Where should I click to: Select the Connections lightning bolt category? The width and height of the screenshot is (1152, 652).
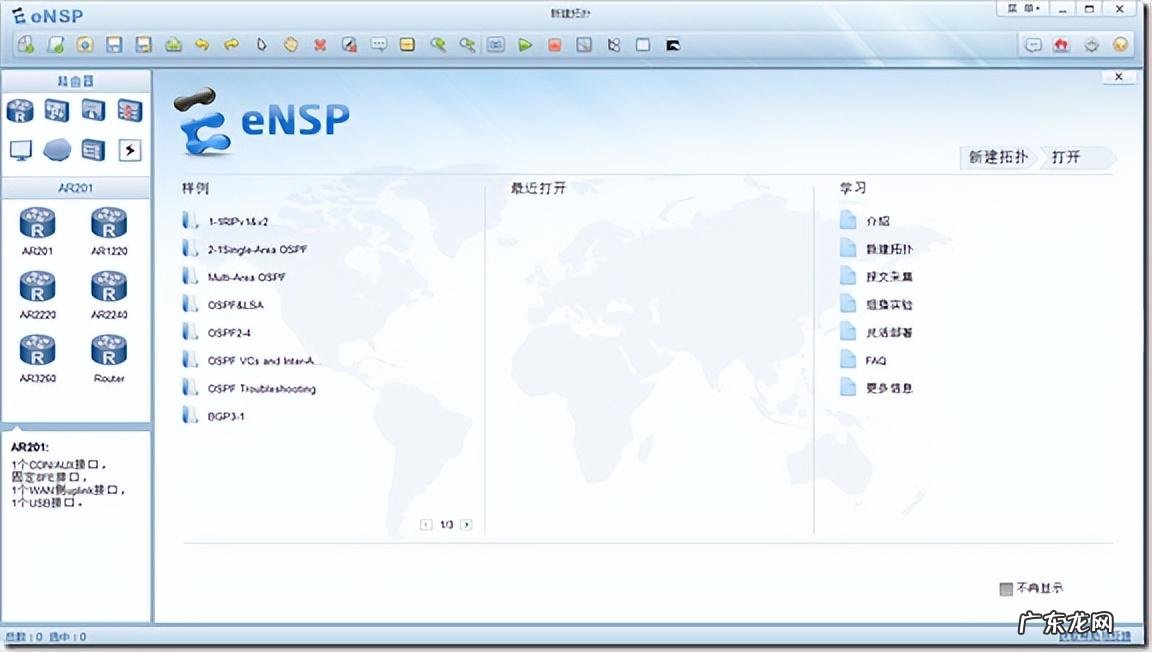pos(130,150)
